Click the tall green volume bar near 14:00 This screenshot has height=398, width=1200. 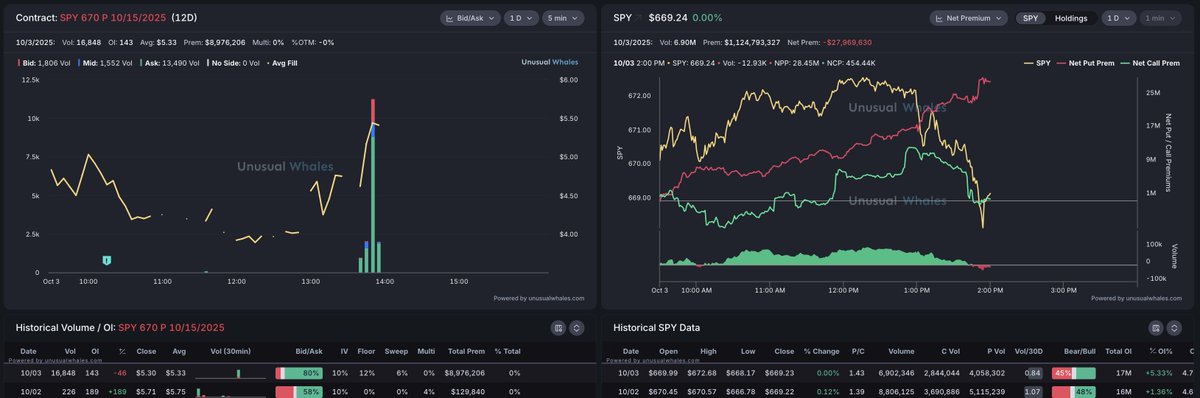(372, 205)
